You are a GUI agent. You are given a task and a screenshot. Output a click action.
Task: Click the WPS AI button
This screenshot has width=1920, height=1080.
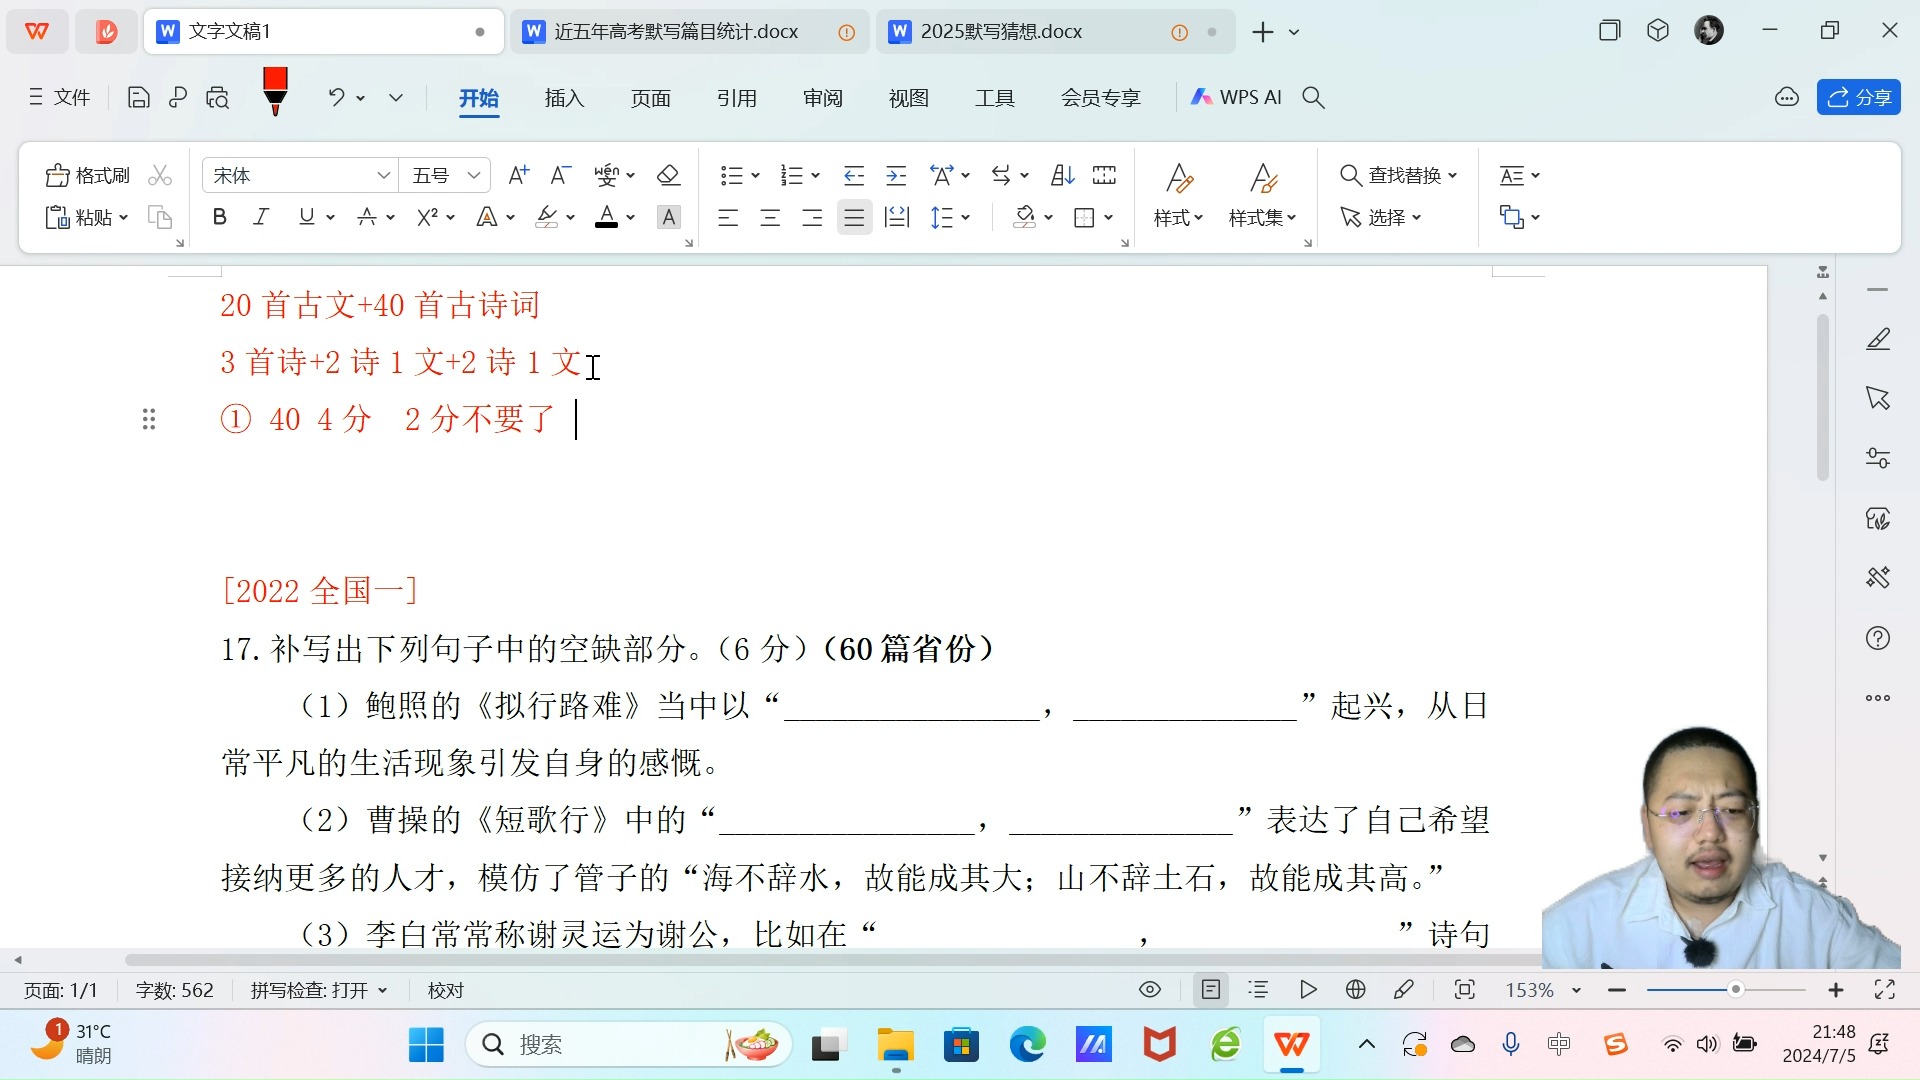pyautogui.click(x=1236, y=97)
